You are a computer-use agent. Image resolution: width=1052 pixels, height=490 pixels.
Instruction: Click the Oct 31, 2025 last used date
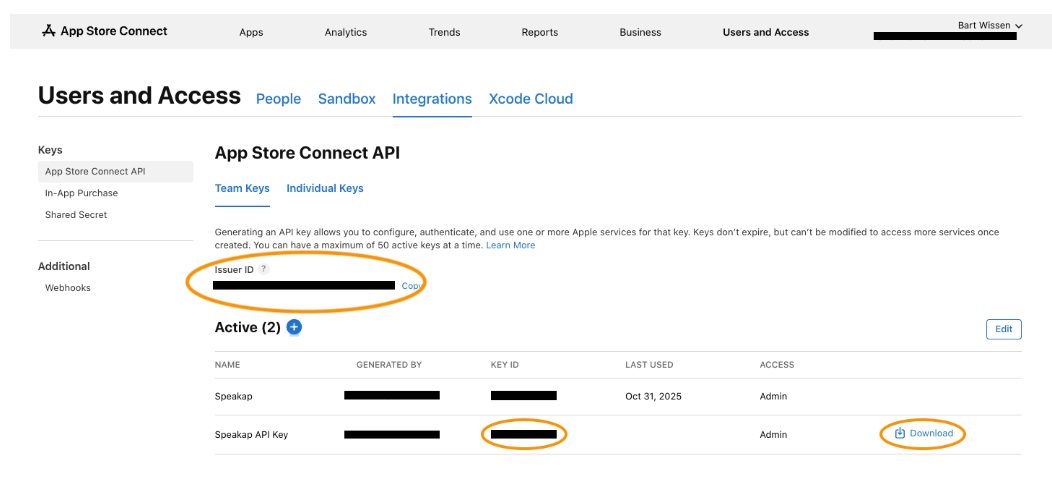tap(653, 396)
